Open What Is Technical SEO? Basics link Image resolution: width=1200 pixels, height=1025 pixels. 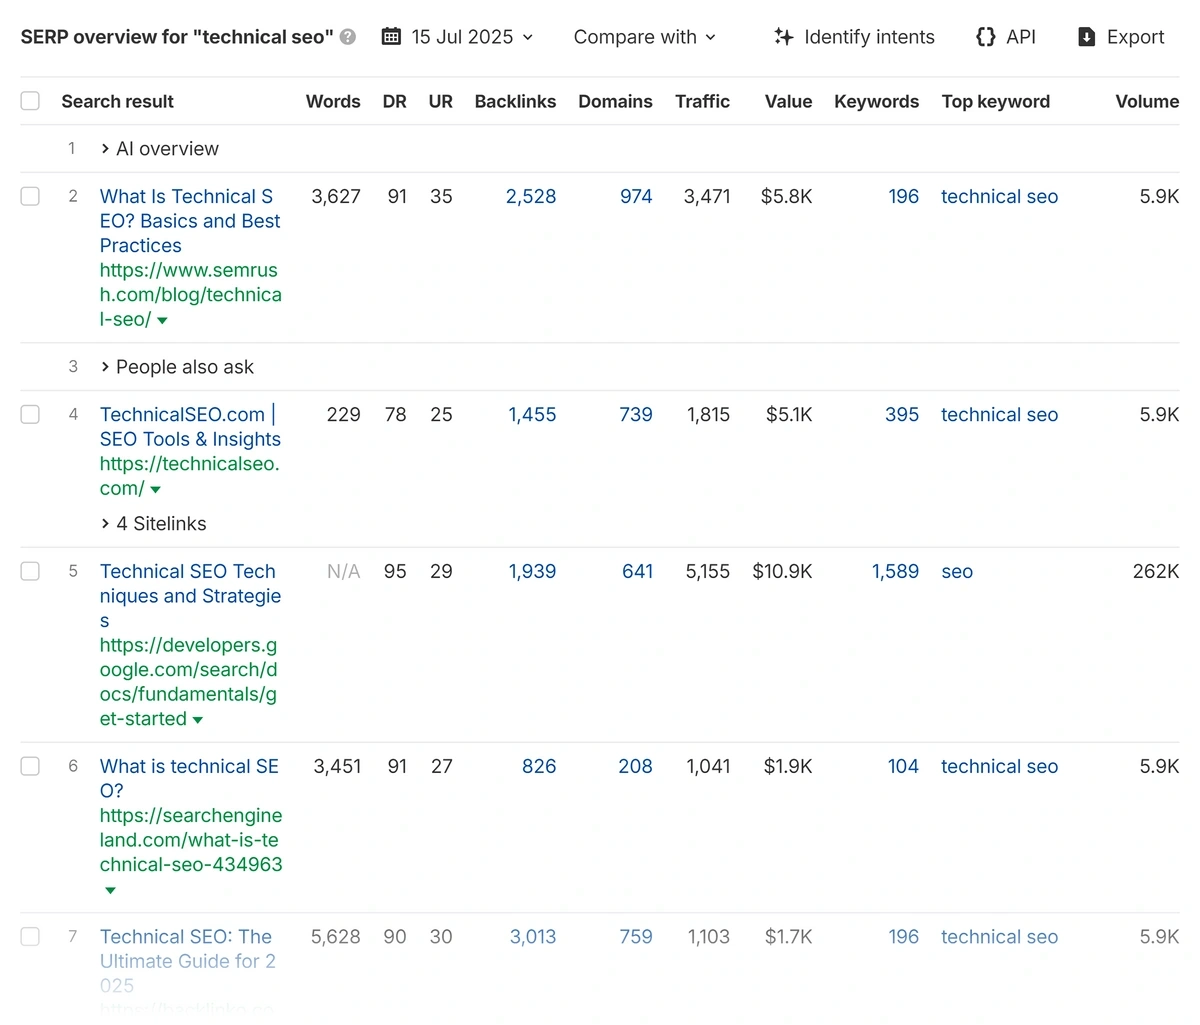[190, 221]
